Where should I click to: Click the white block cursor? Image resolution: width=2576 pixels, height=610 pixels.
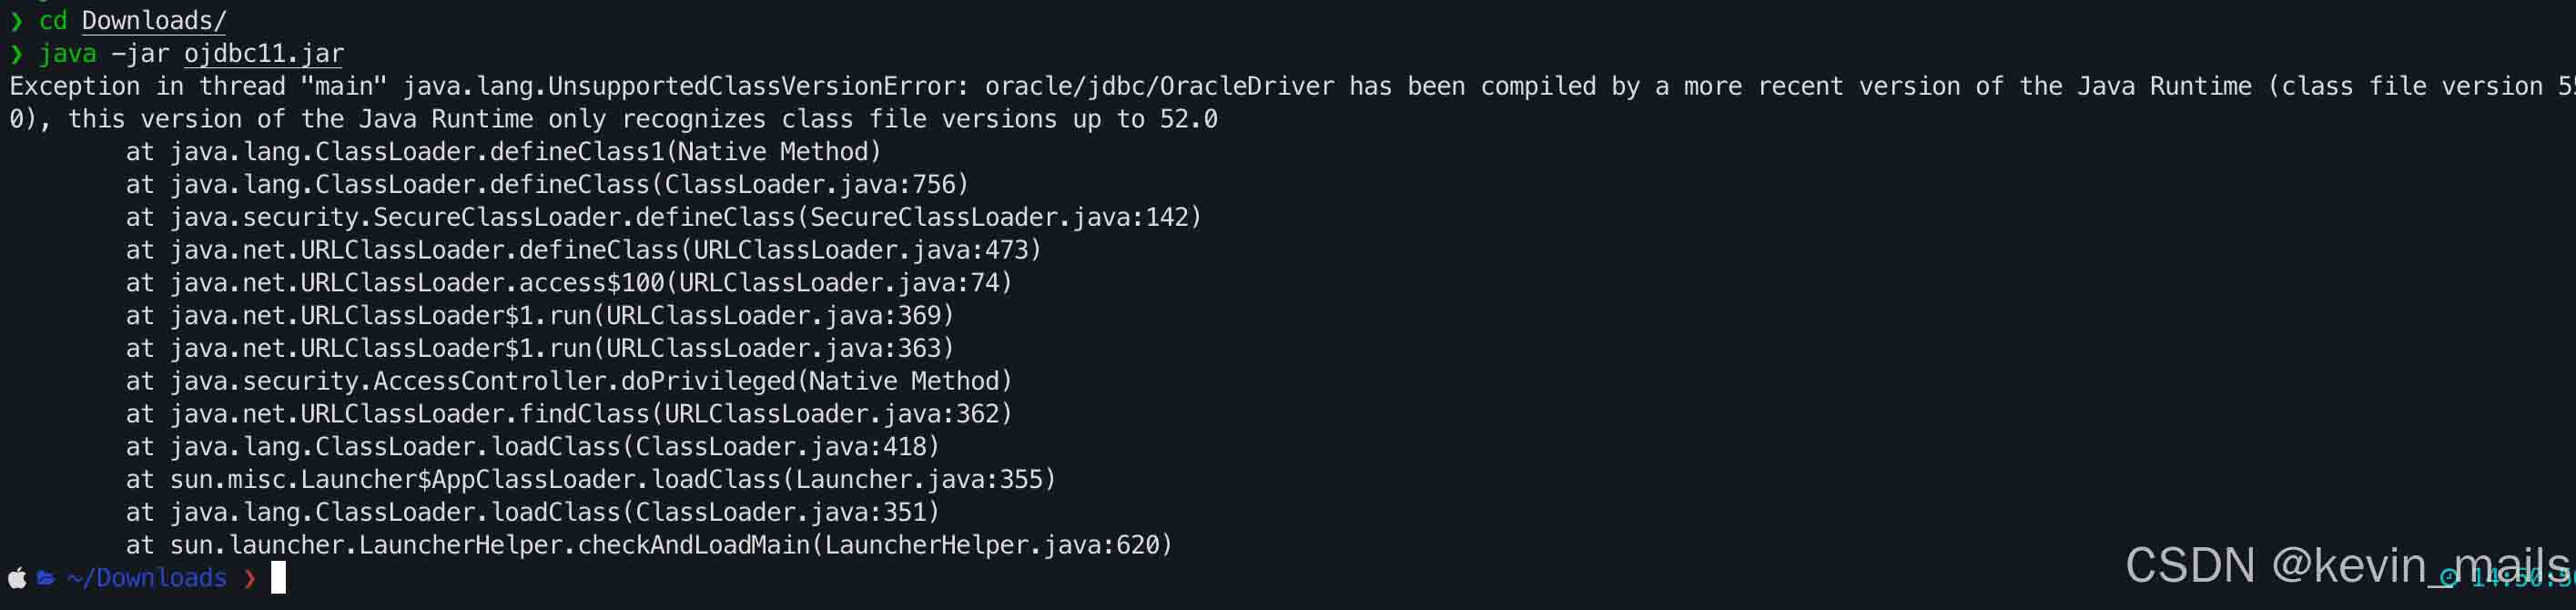(278, 577)
